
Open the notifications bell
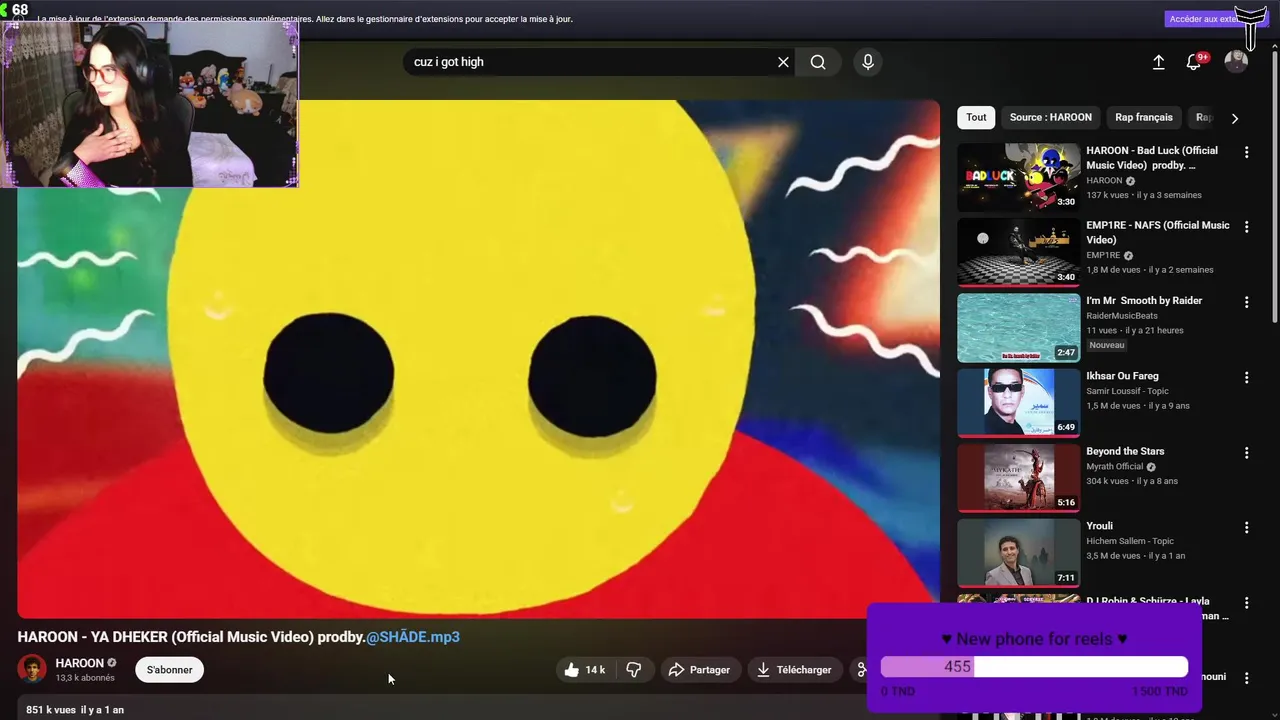1193,62
